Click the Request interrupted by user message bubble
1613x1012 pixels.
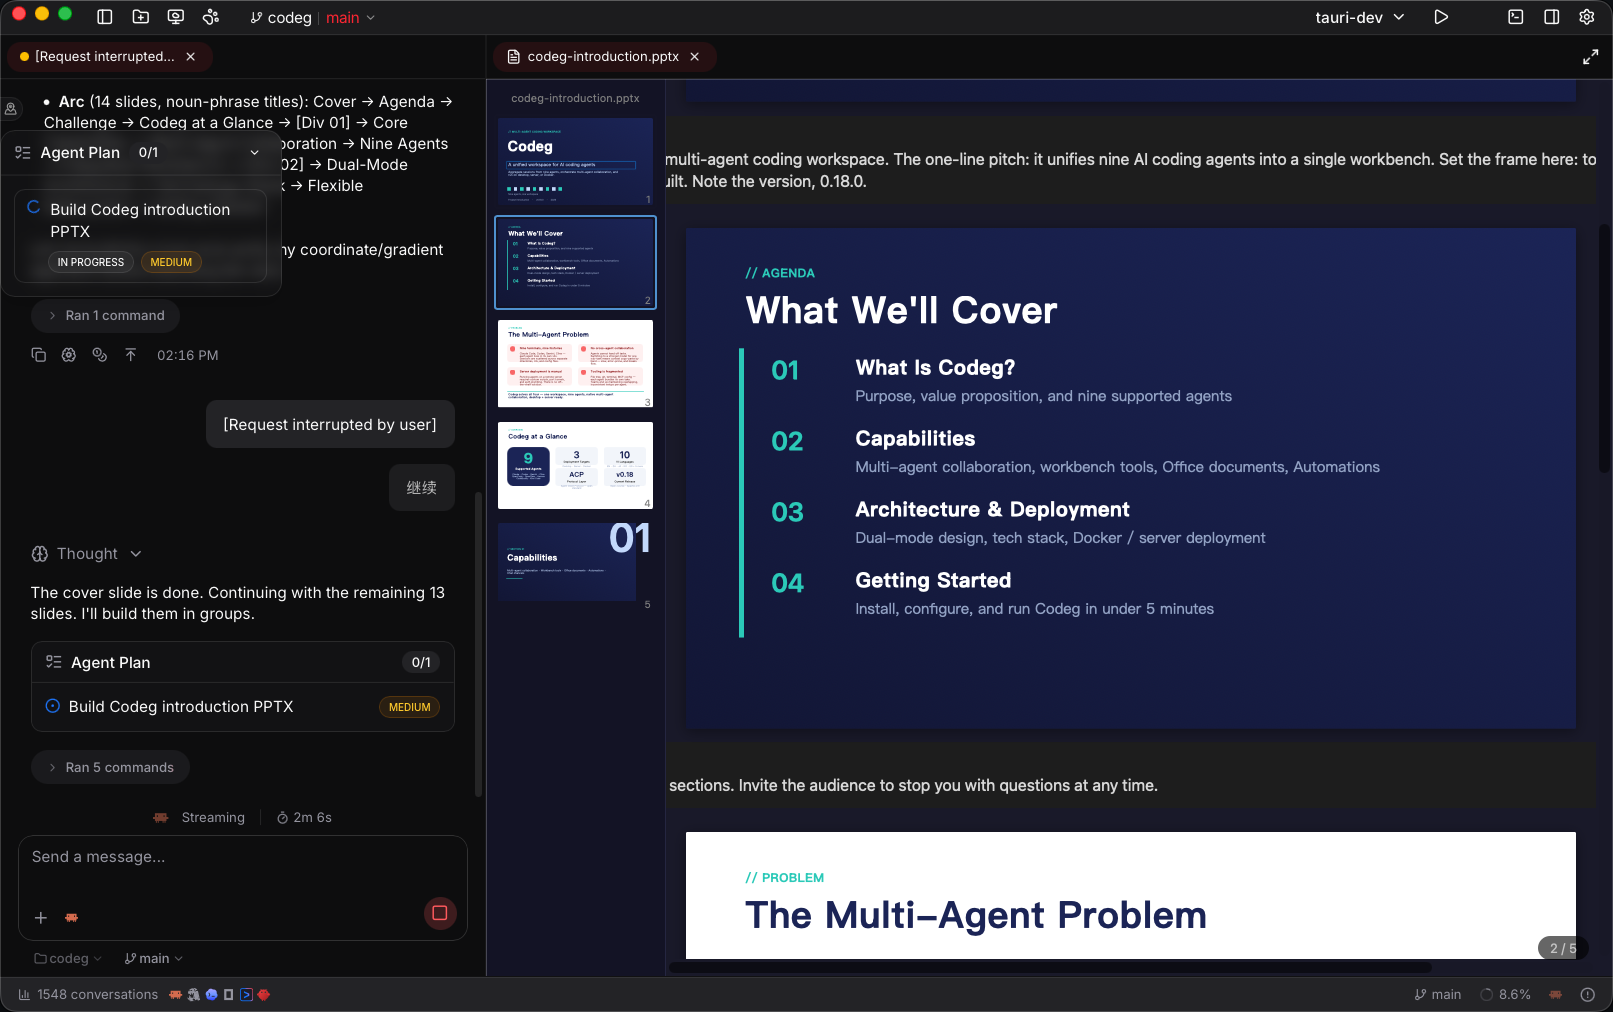(330, 424)
